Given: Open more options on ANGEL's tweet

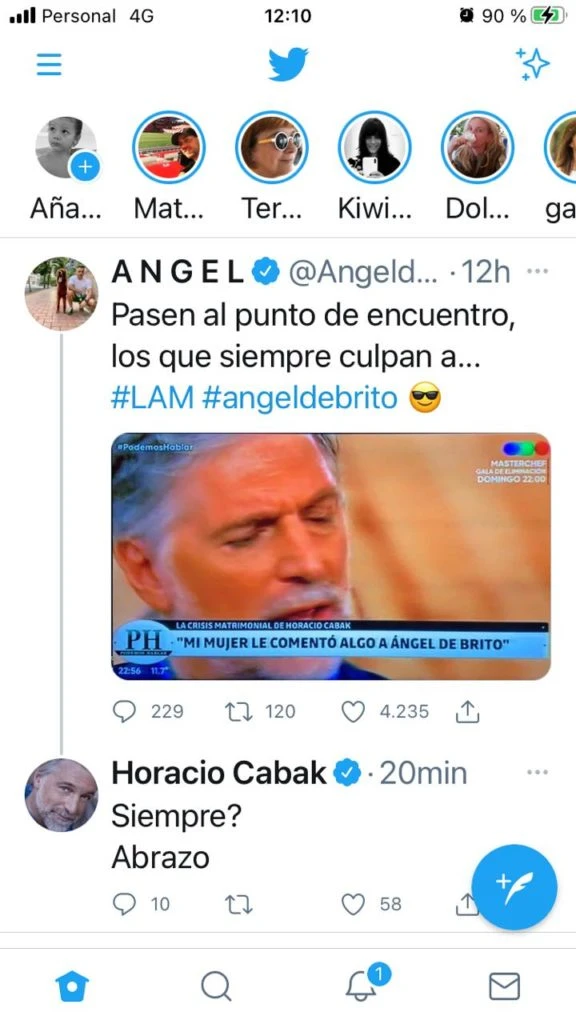Looking at the screenshot, I should tap(537, 271).
